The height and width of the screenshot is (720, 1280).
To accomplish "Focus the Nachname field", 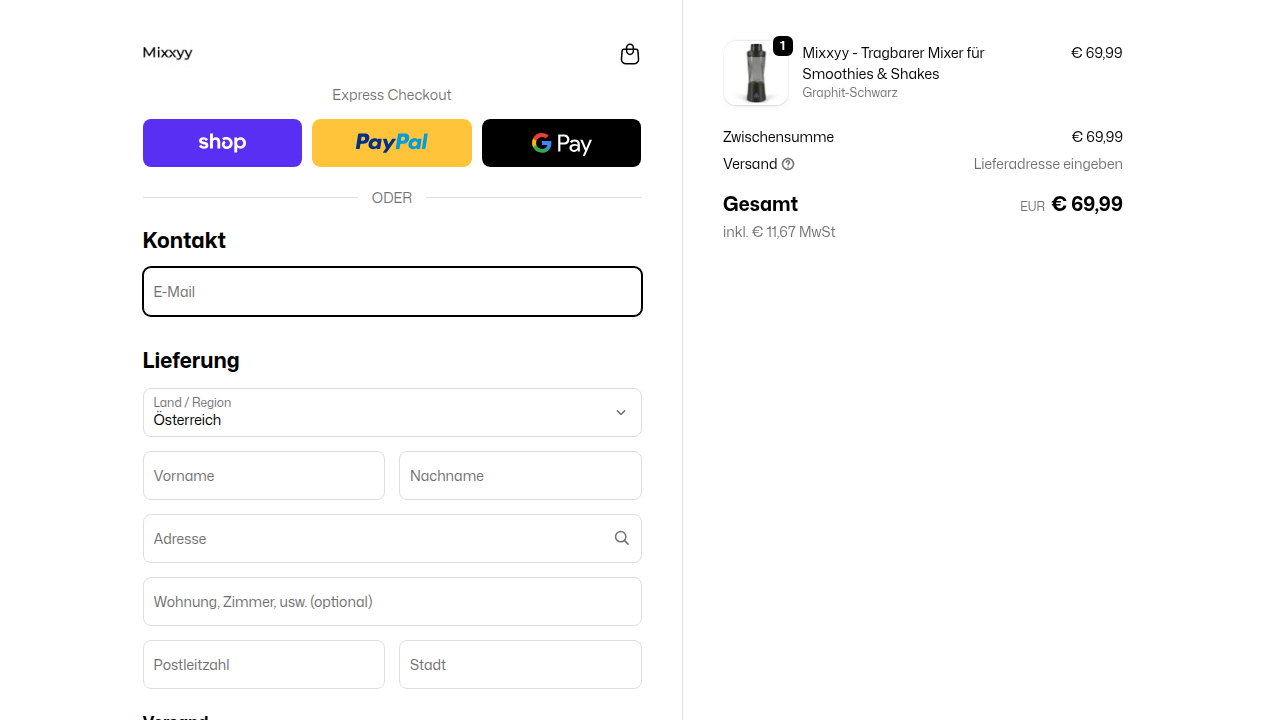I will pos(520,475).
